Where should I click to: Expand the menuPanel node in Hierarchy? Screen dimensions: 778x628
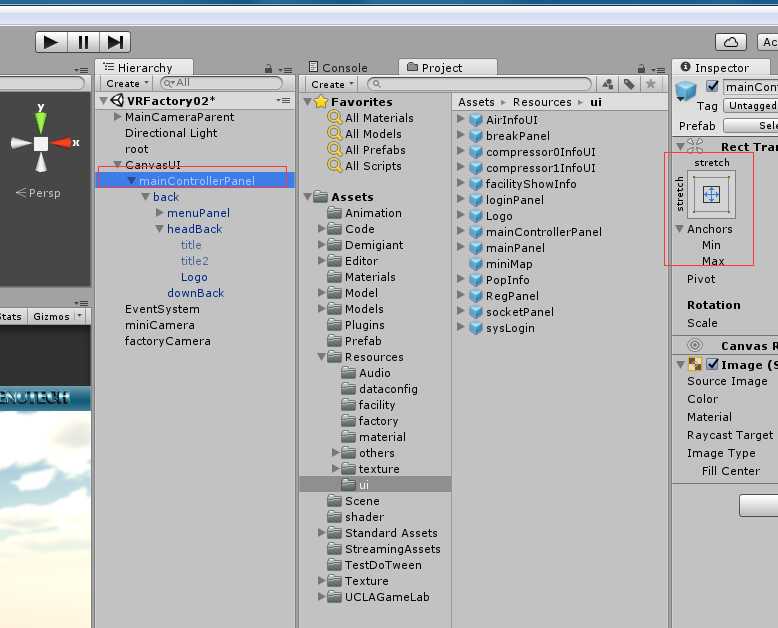[x=160, y=213]
